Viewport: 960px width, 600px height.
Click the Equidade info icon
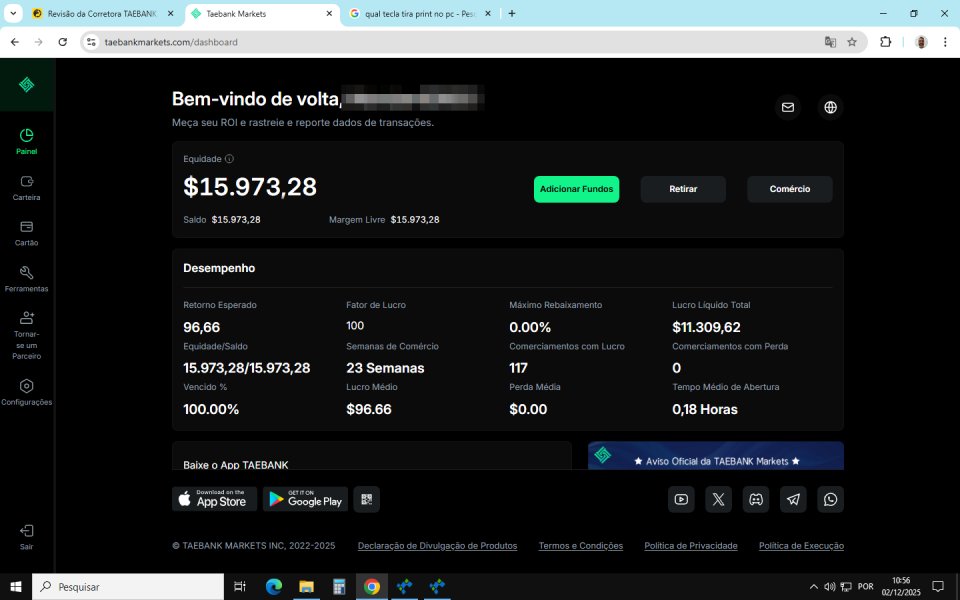click(229, 159)
